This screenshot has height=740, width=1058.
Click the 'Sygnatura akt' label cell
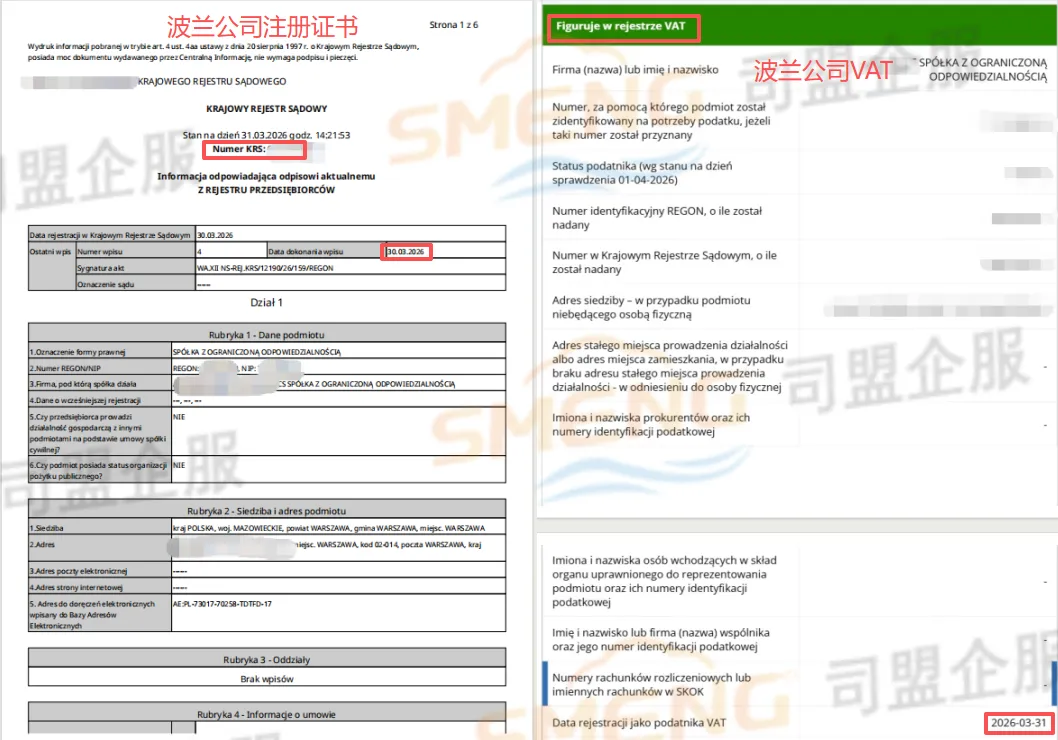point(135,268)
